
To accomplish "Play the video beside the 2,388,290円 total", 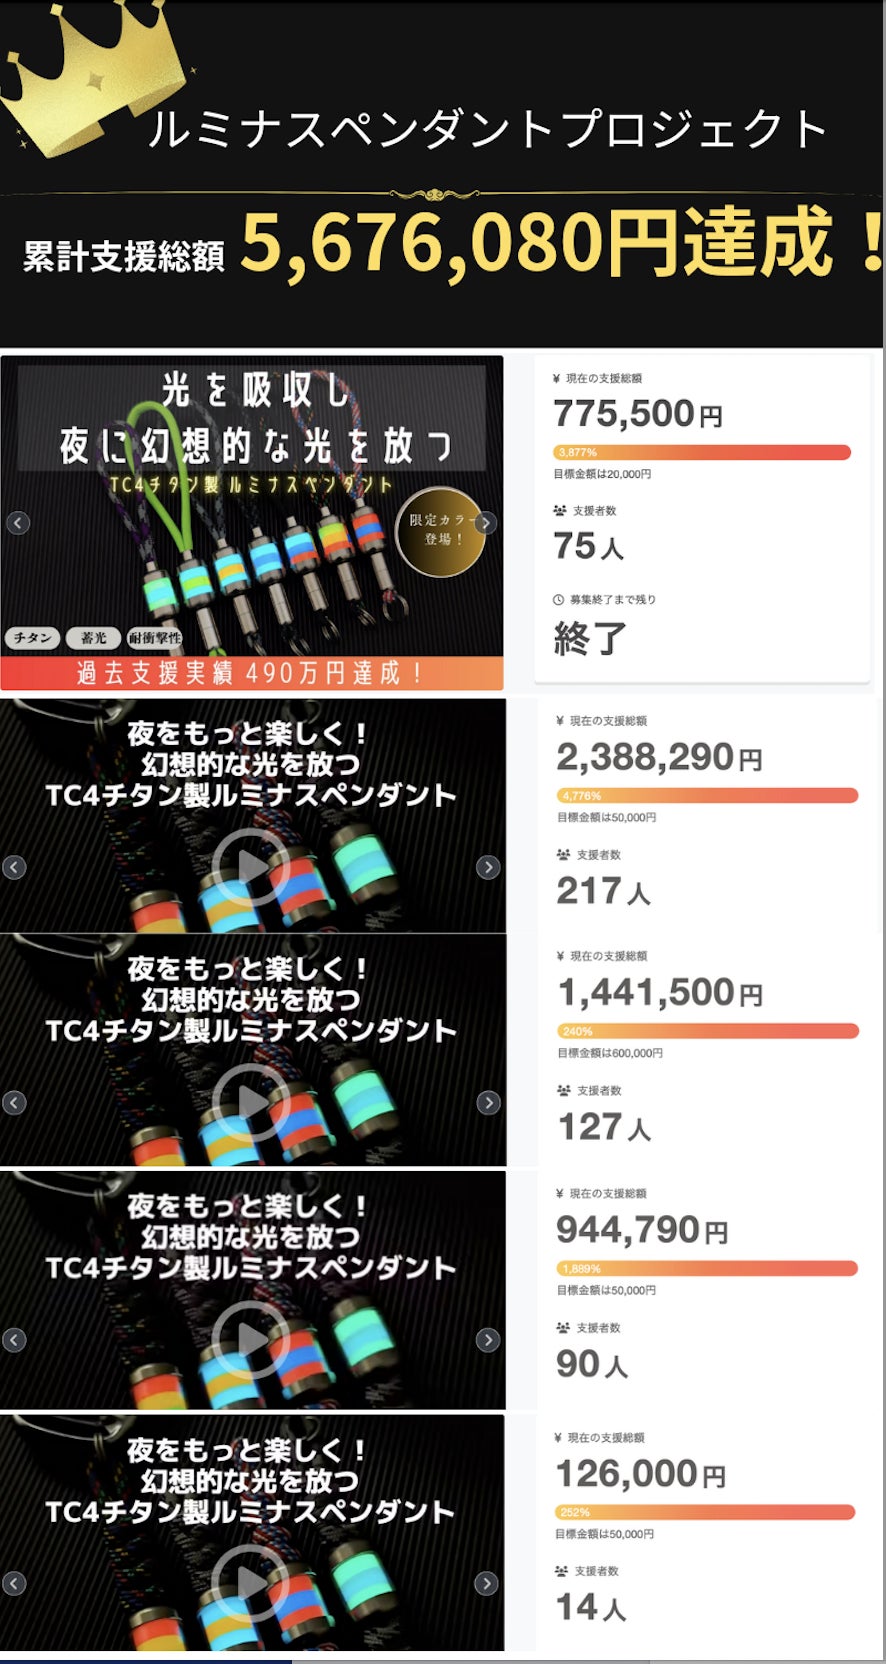I will point(250,867).
